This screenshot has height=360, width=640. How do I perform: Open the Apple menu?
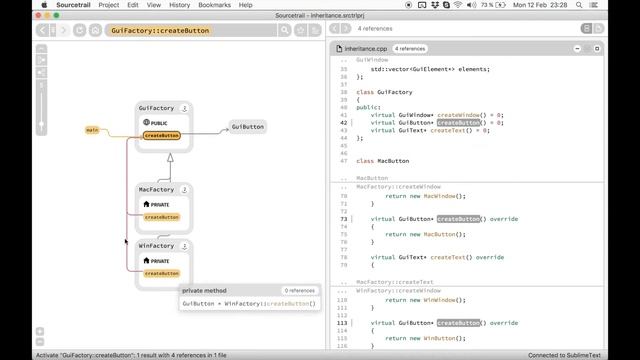44,5
